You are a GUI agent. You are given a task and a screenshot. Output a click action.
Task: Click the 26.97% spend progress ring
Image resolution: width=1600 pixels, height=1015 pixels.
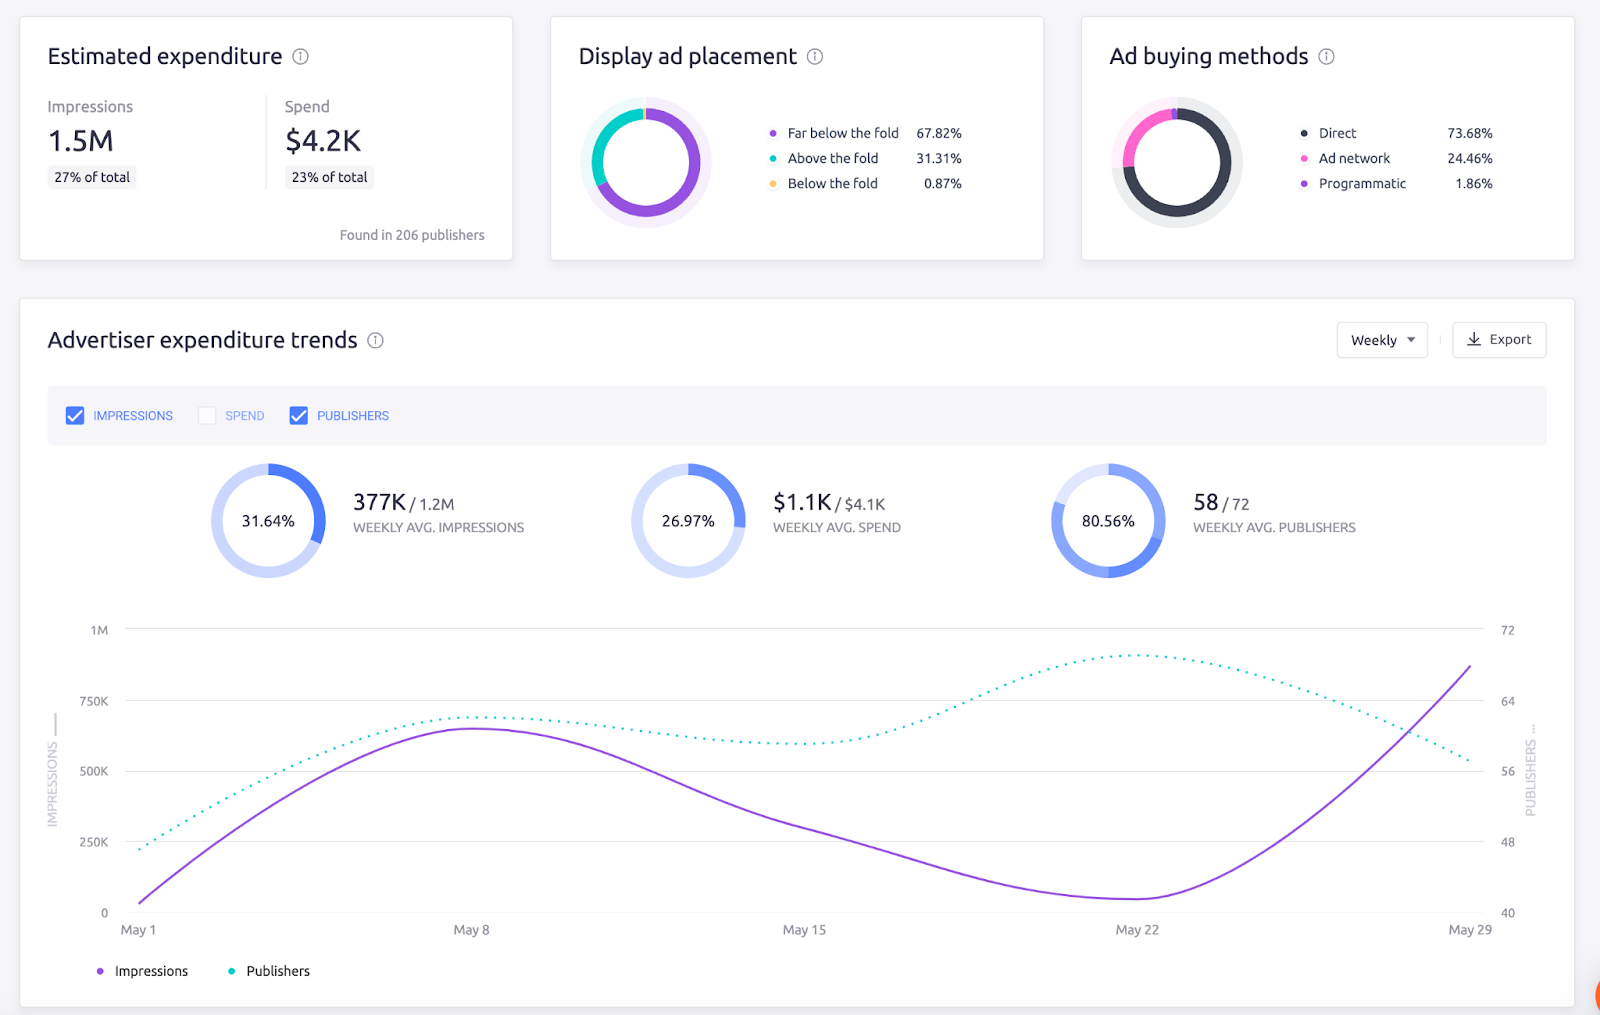click(688, 520)
